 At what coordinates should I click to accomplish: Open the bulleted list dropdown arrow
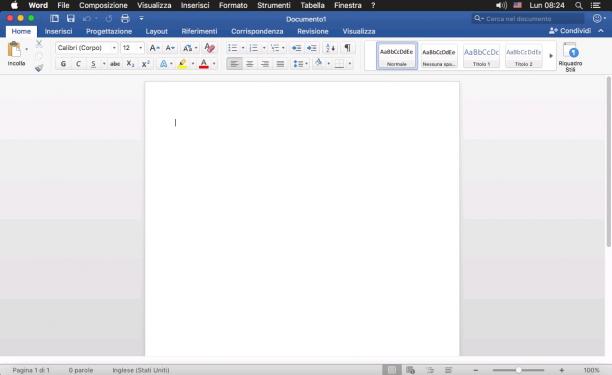click(243, 48)
